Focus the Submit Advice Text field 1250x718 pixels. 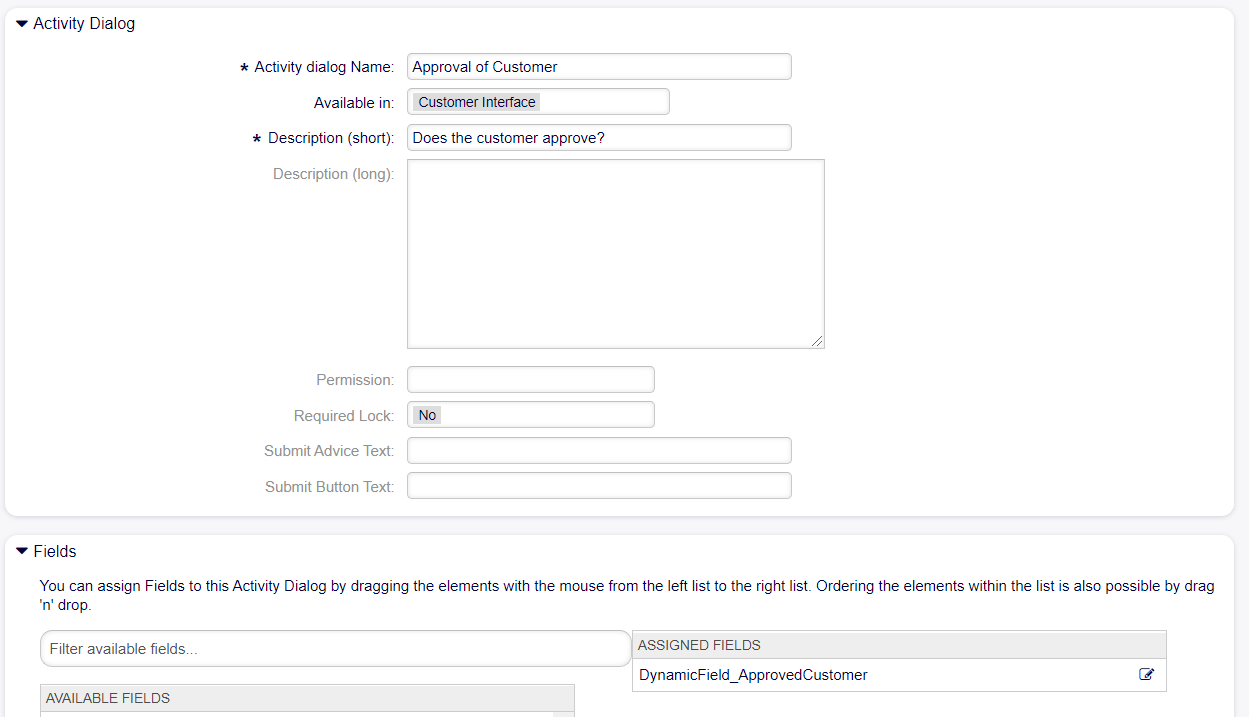pyautogui.click(x=598, y=451)
